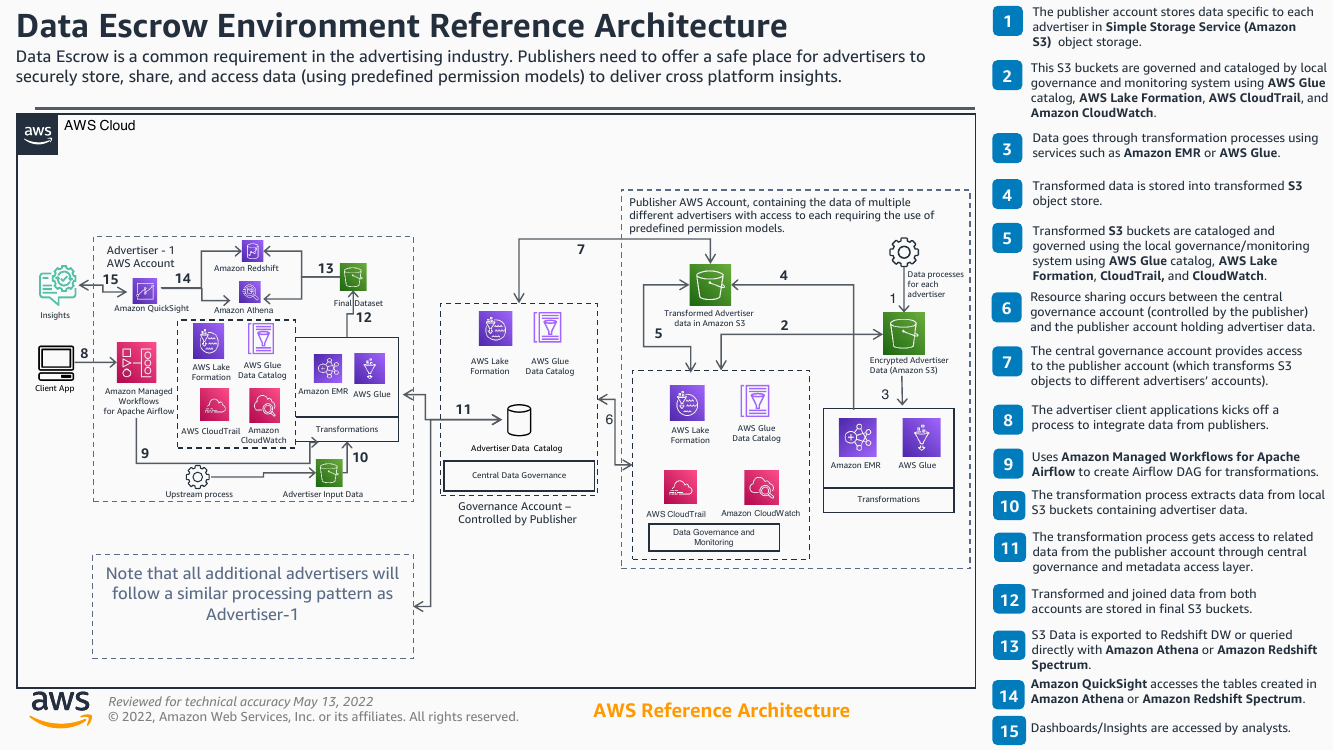Click 'Governance Account – Controlled by Publisher' caption
This screenshot has height=750, width=1334.
coord(517,513)
